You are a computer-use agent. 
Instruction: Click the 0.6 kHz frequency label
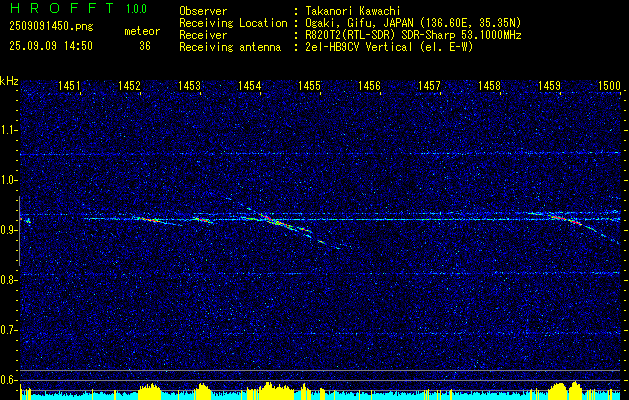coord(8,380)
